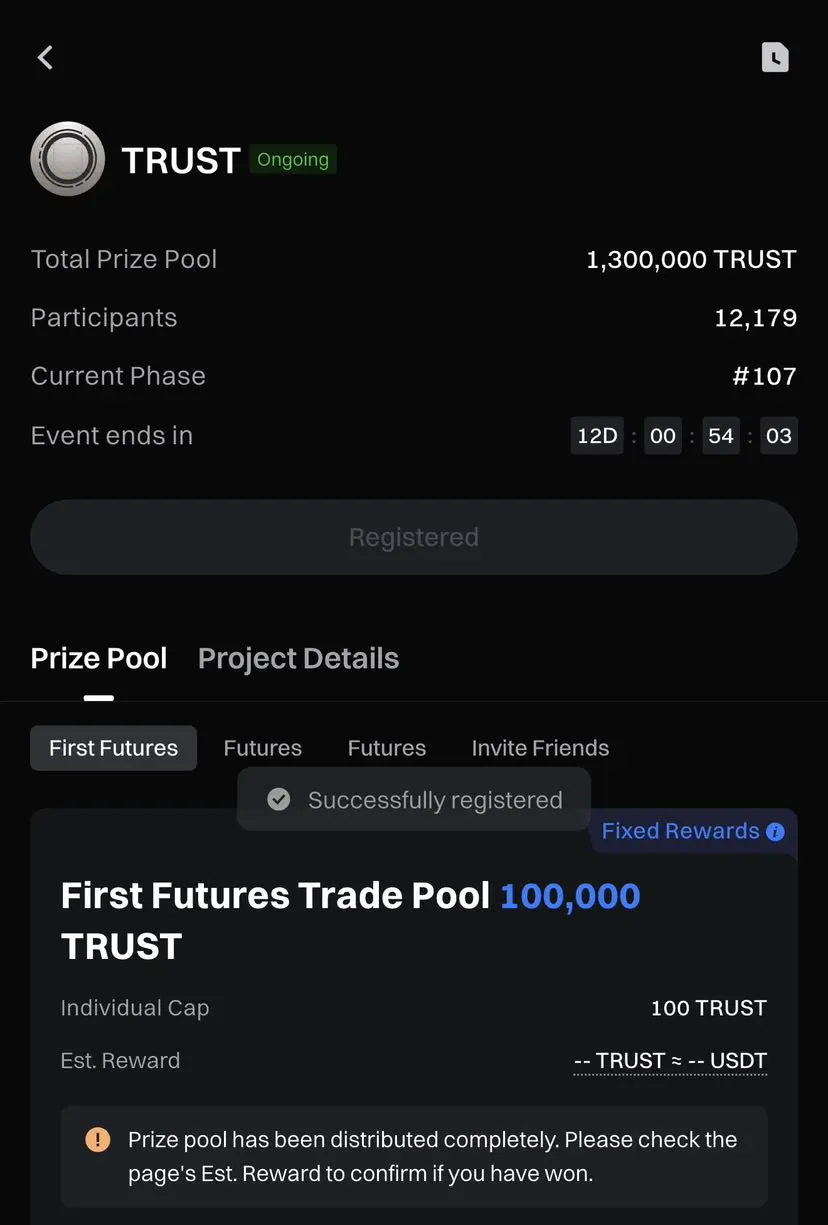Tap the 12D countdown days box
828x1225 pixels.
pos(597,436)
